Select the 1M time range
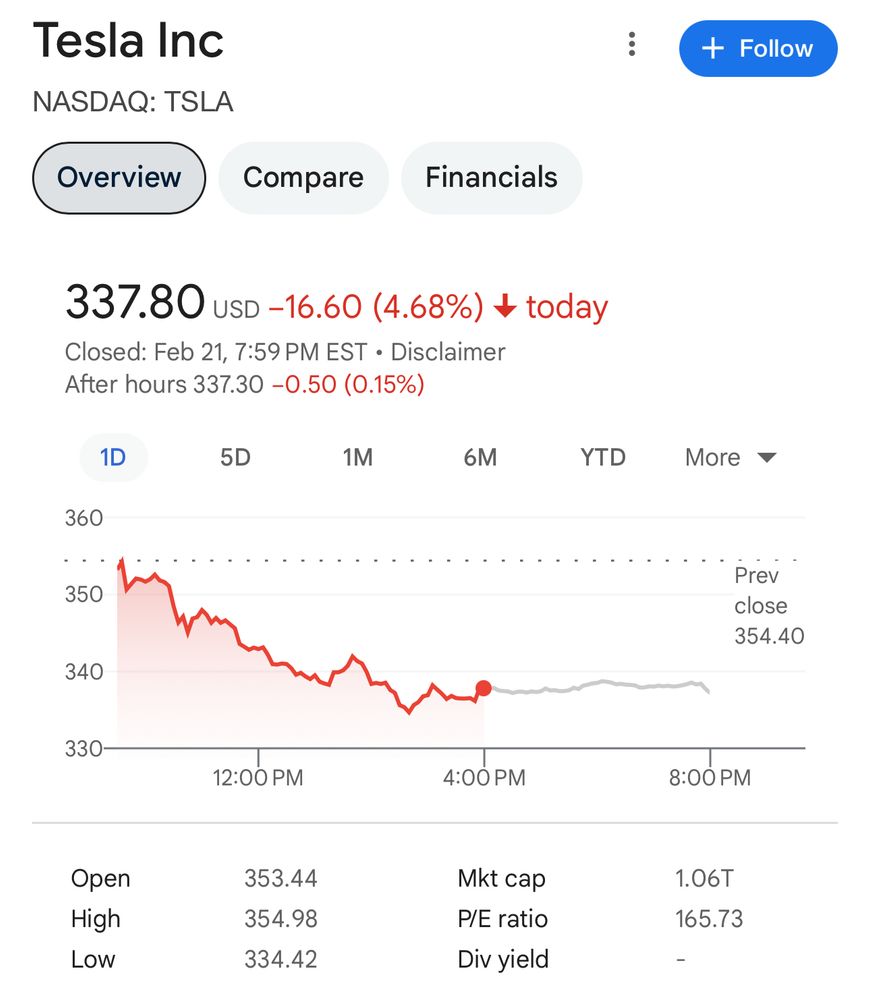 click(357, 458)
